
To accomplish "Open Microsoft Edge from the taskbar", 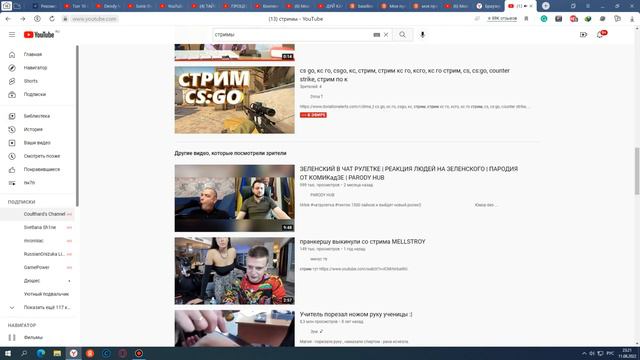I will tap(41, 353).
